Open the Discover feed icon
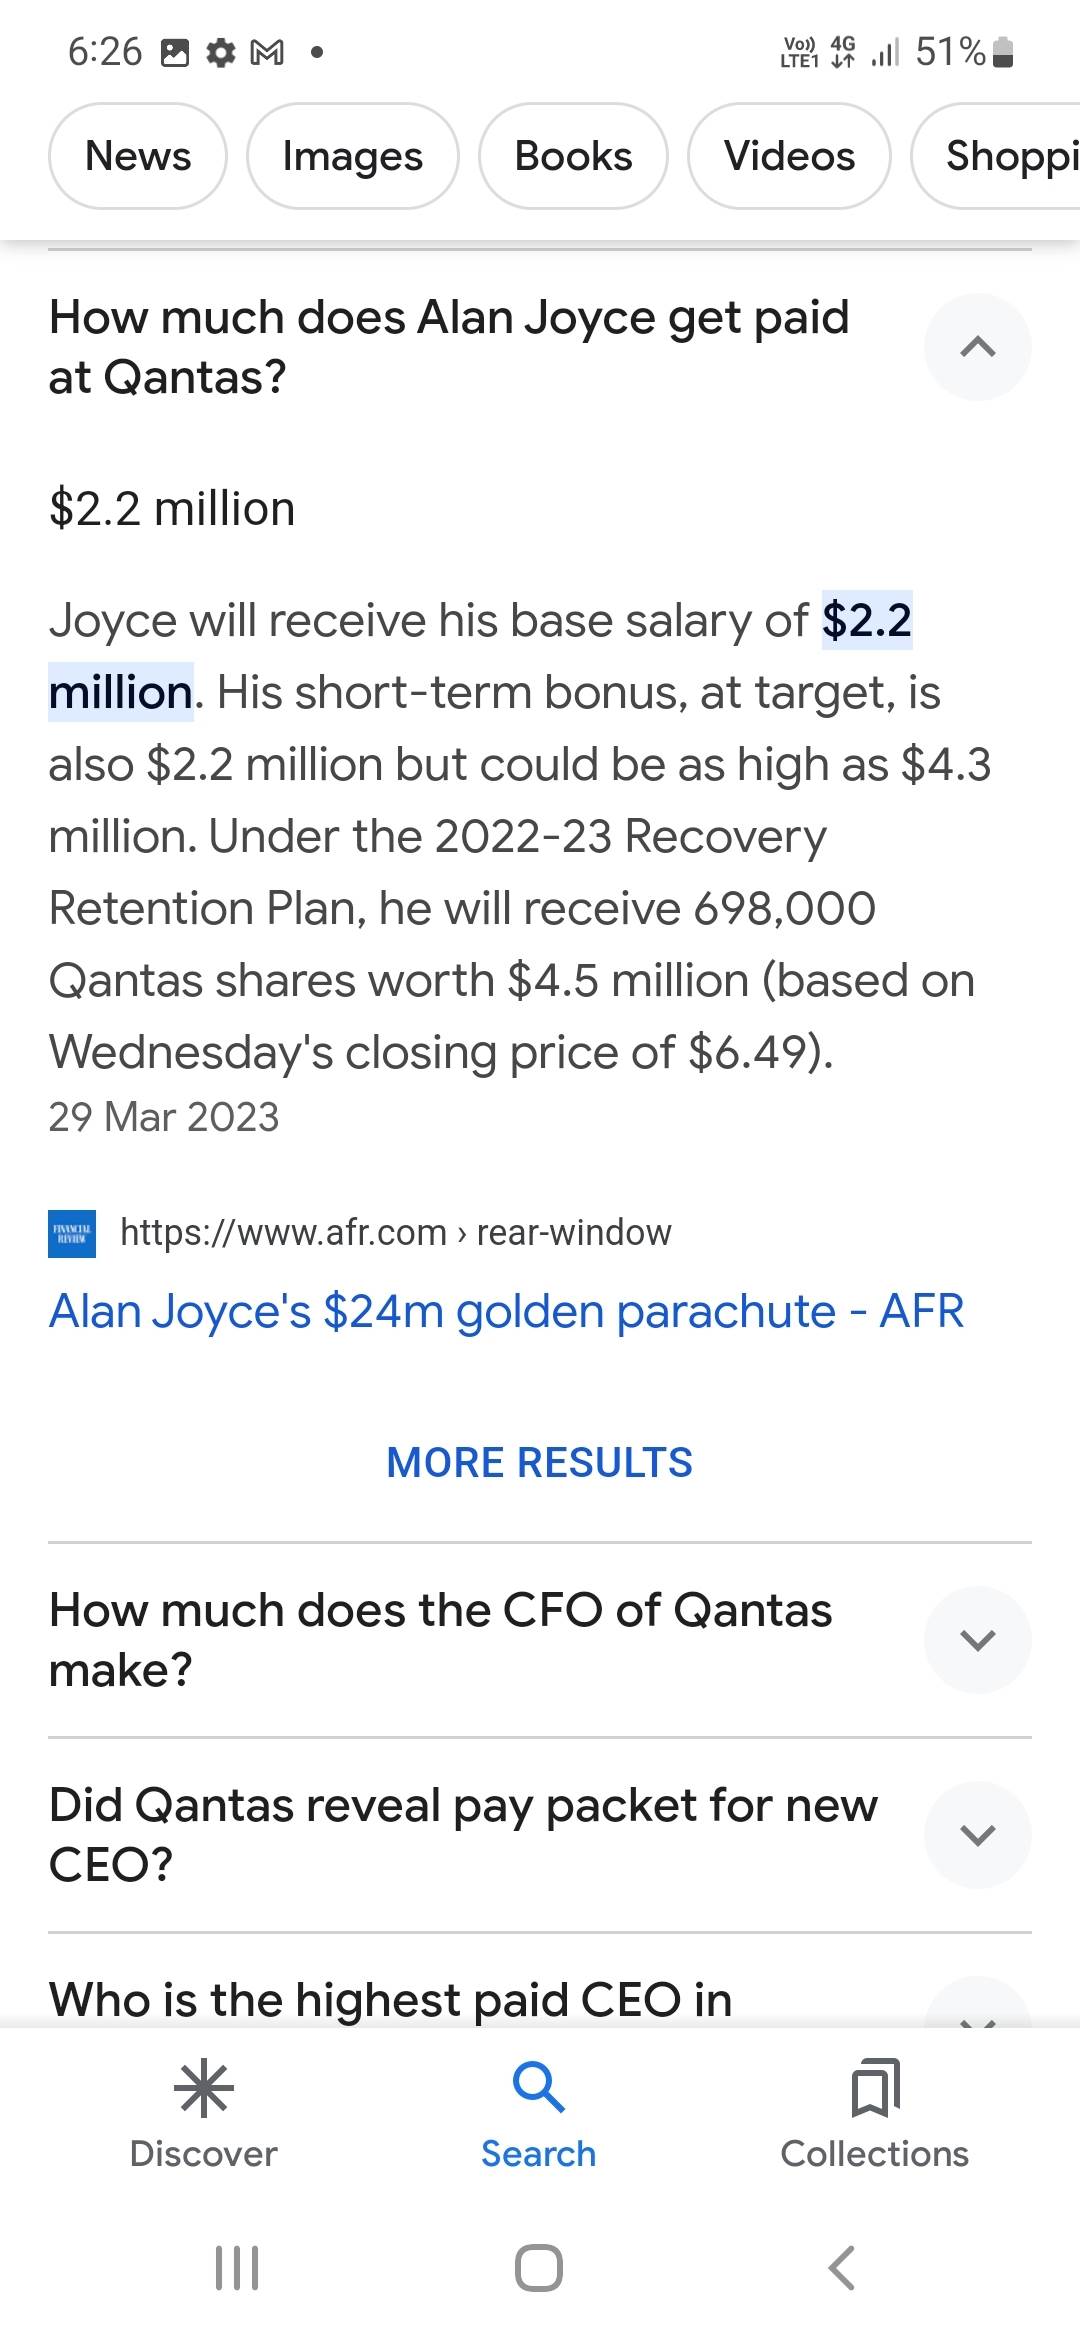1080x2340 pixels. click(203, 2085)
